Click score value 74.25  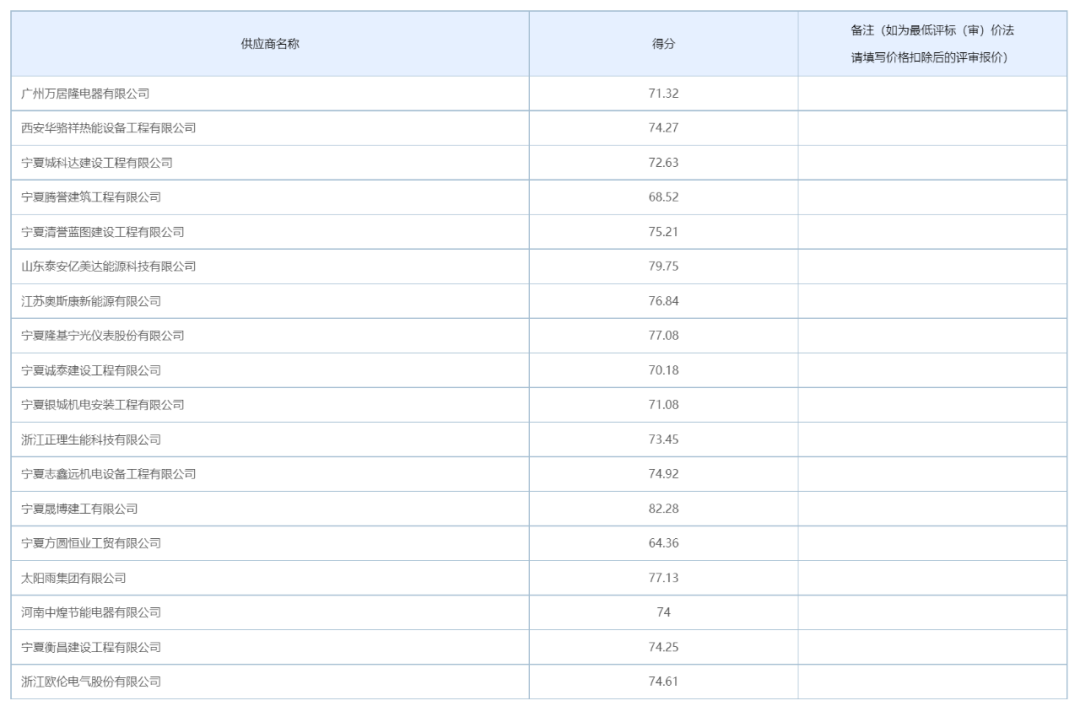coord(663,647)
